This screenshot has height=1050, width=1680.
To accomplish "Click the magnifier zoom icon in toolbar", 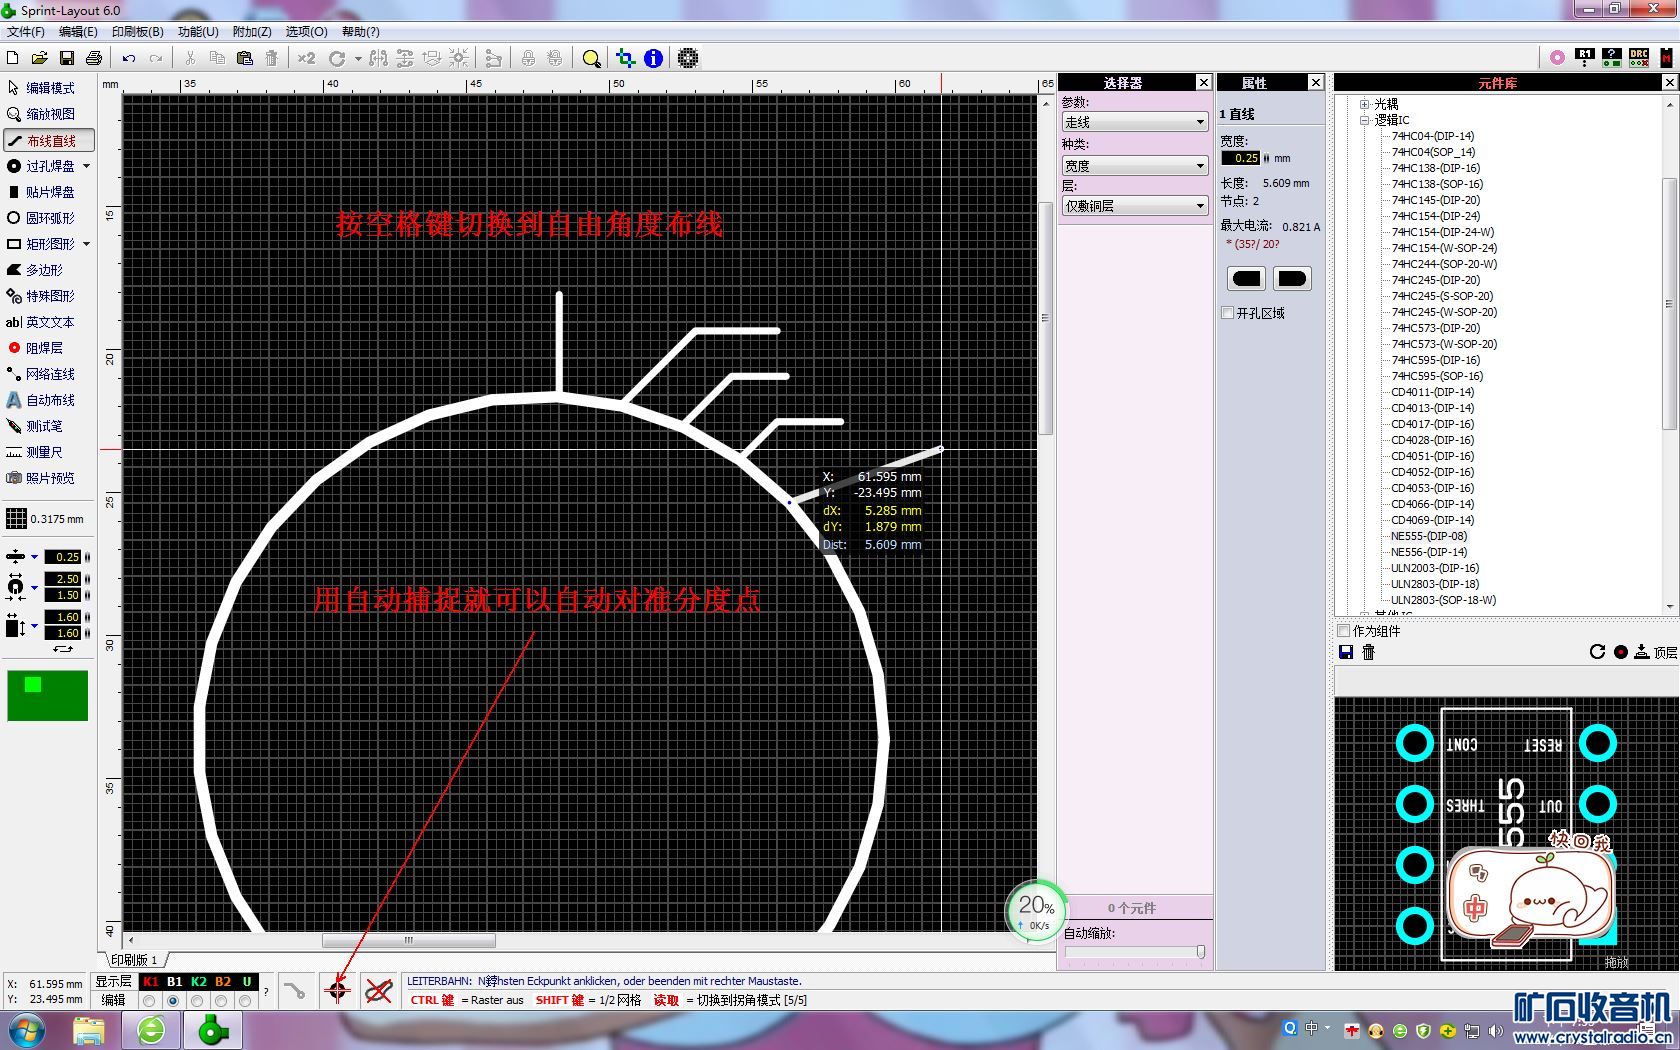I will (x=591, y=58).
